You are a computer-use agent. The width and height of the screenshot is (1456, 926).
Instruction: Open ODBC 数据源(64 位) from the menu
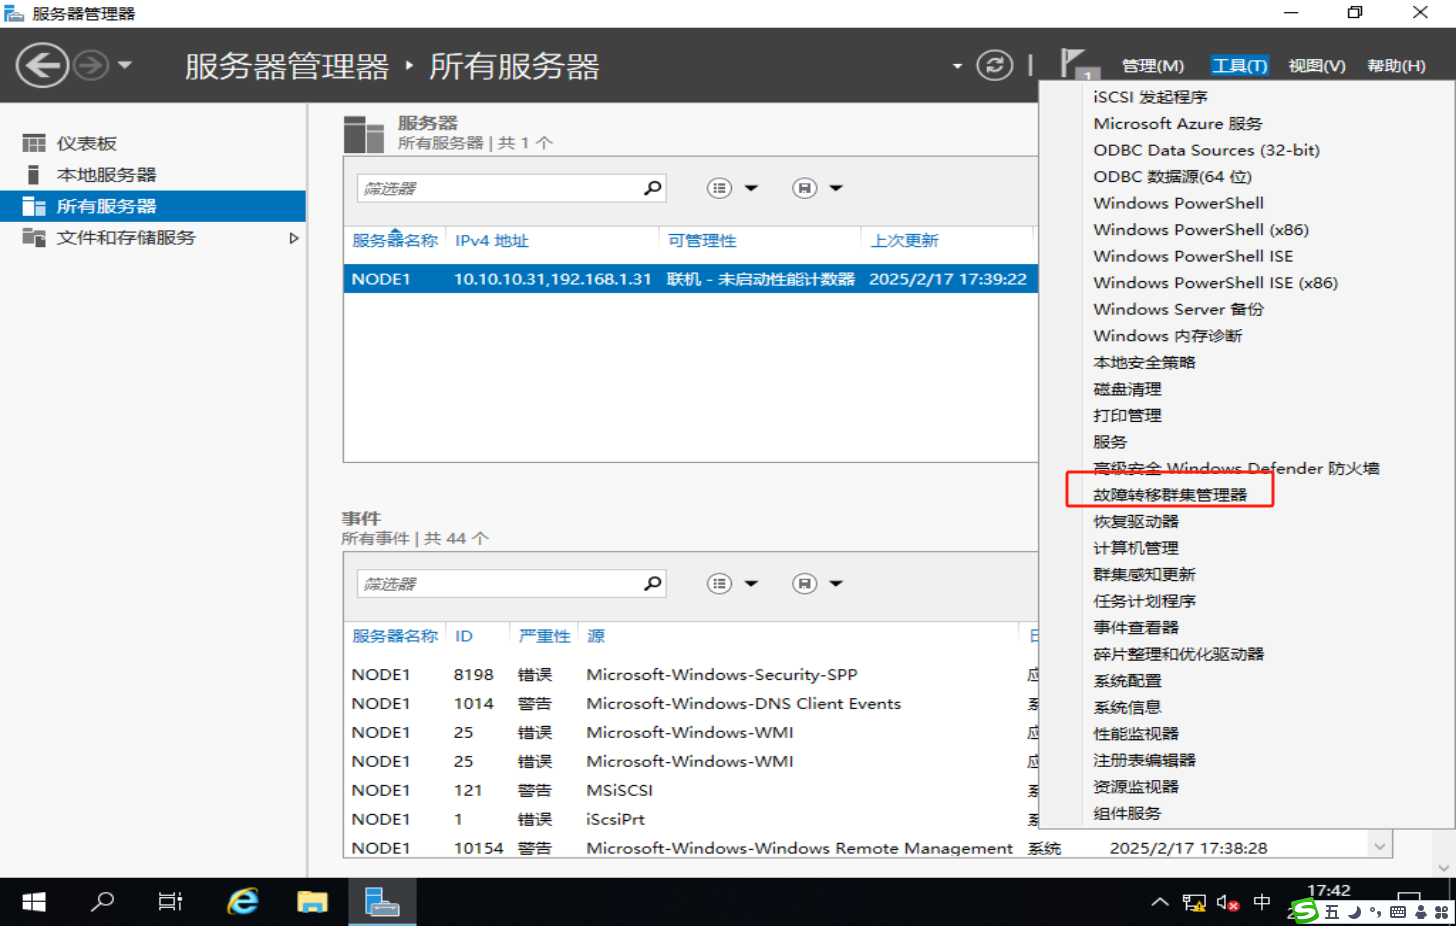[x=1172, y=177]
